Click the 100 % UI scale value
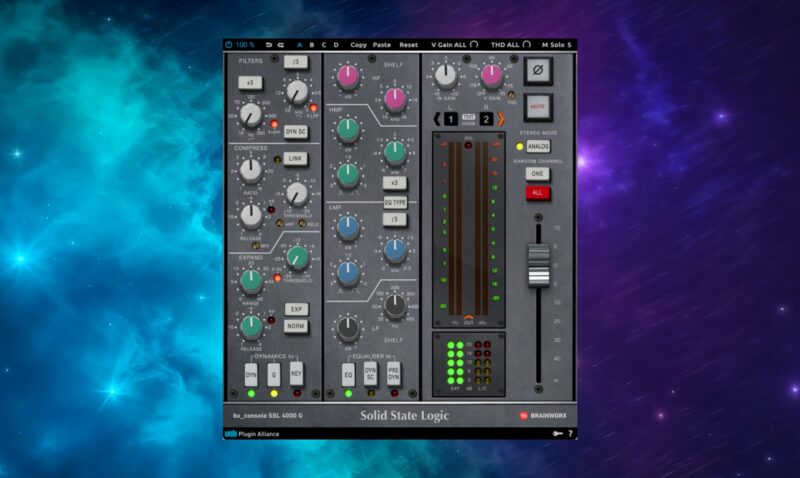 pyautogui.click(x=245, y=45)
